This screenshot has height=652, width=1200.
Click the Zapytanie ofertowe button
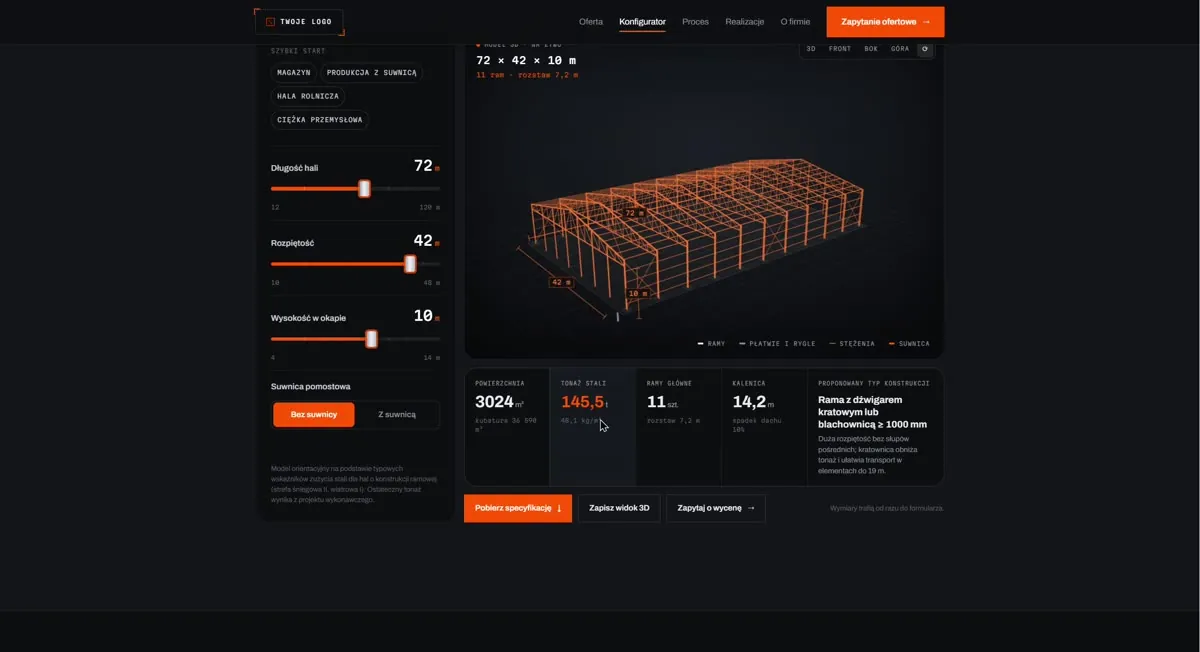pyautogui.click(x=885, y=22)
